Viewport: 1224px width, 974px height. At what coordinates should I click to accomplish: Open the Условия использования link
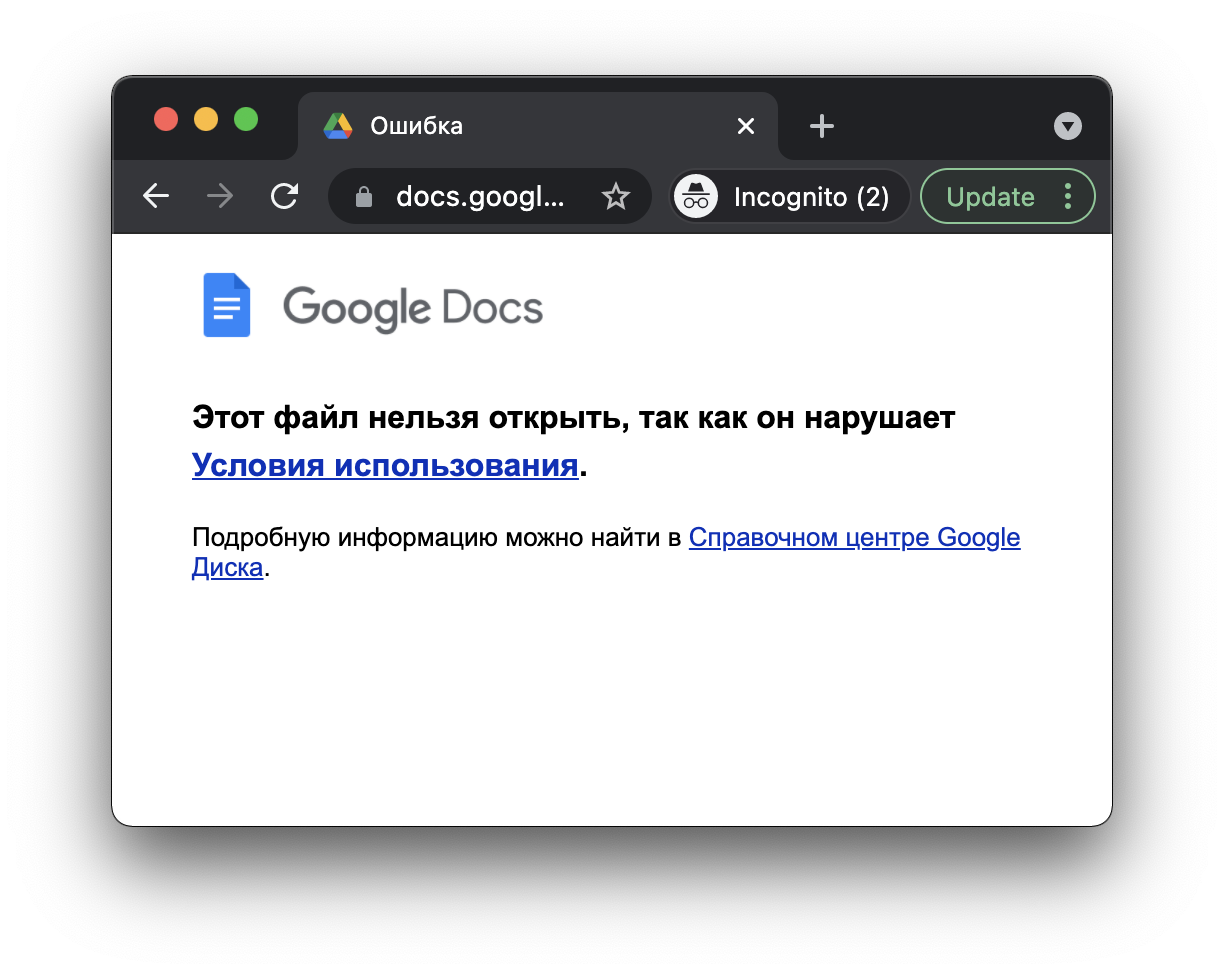[x=385, y=466]
